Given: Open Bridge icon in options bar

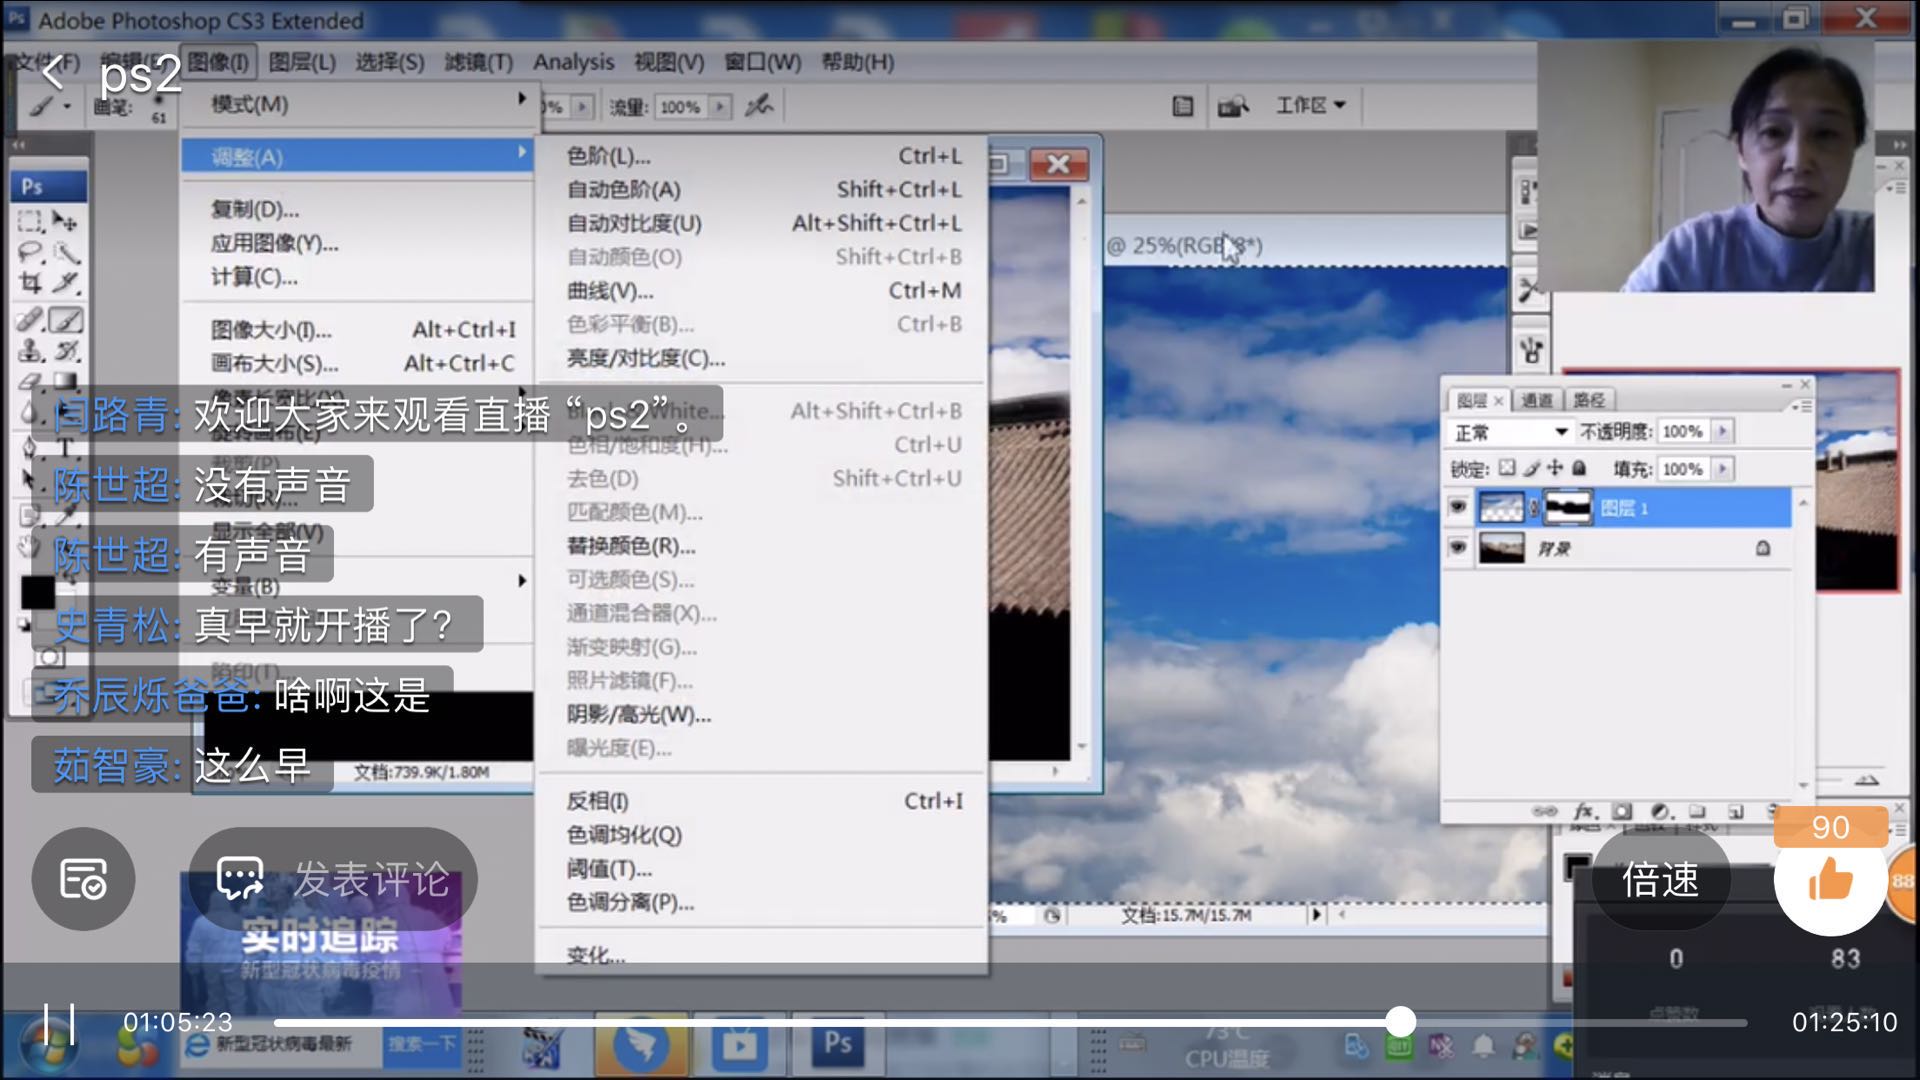Looking at the screenshot, I should [1233, 105].
